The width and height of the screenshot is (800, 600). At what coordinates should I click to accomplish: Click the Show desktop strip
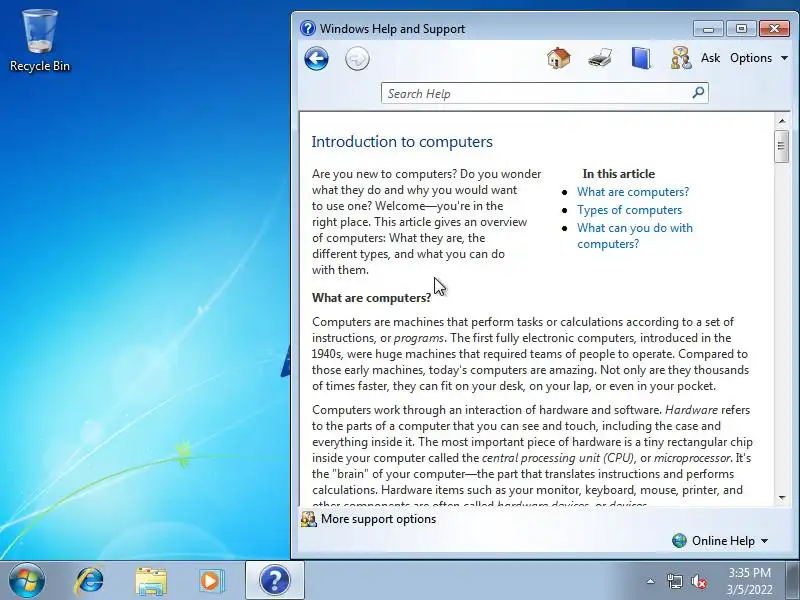[793, 581]
